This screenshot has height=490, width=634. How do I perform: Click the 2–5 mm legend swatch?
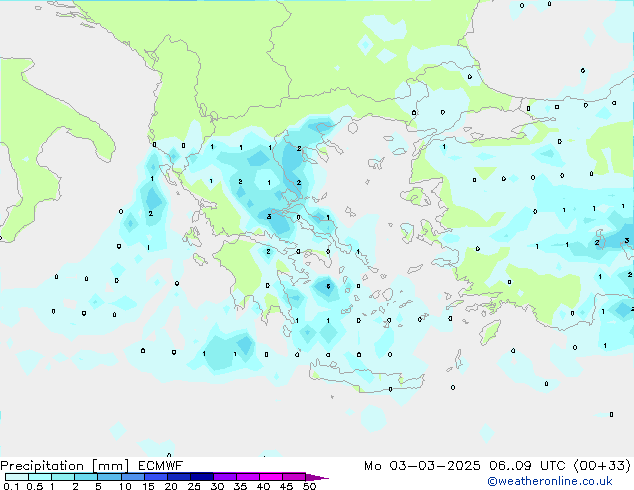point(86,477)
